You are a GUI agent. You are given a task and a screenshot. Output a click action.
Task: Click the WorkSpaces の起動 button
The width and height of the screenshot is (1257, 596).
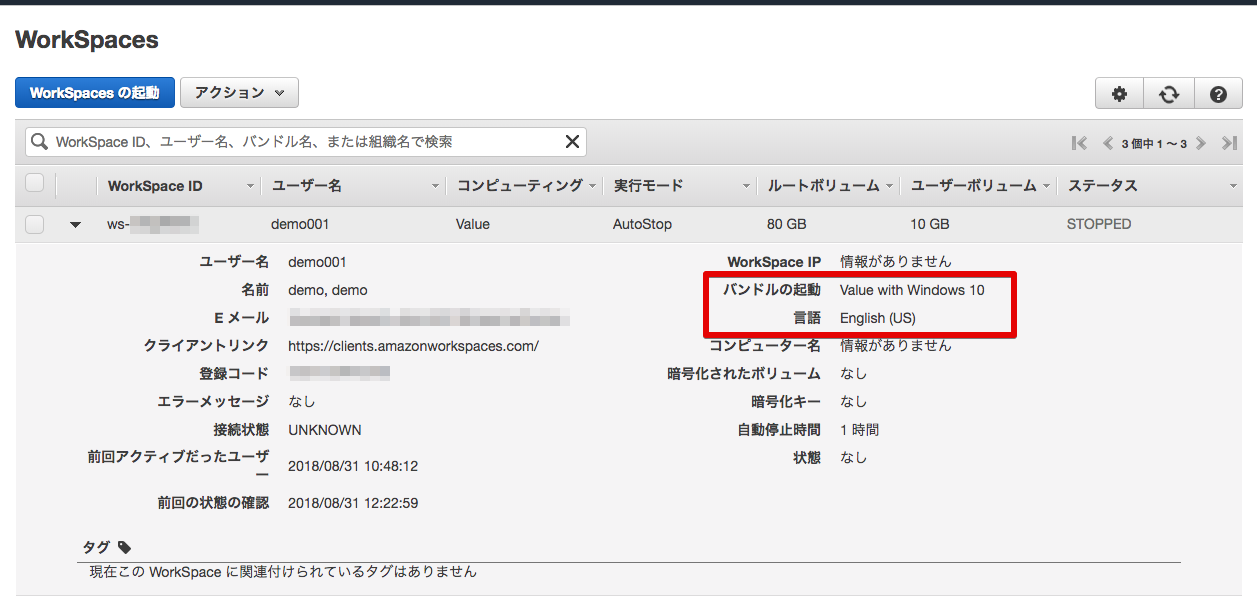(x=94, y=91)
